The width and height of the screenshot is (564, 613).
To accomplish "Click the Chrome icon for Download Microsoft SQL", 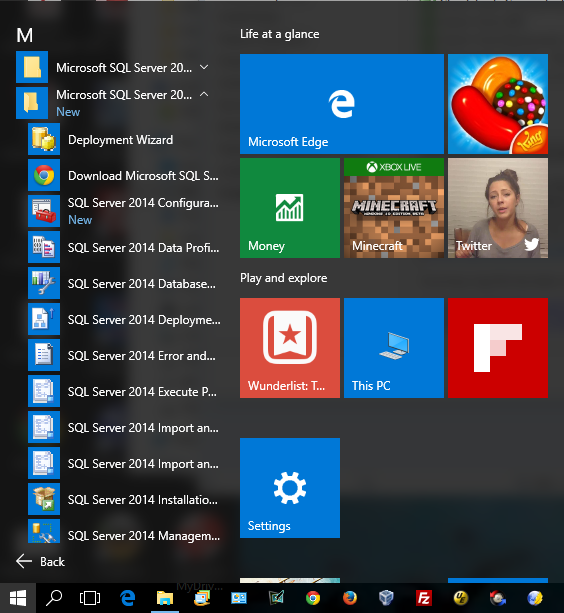I will [x=44, y=175].
